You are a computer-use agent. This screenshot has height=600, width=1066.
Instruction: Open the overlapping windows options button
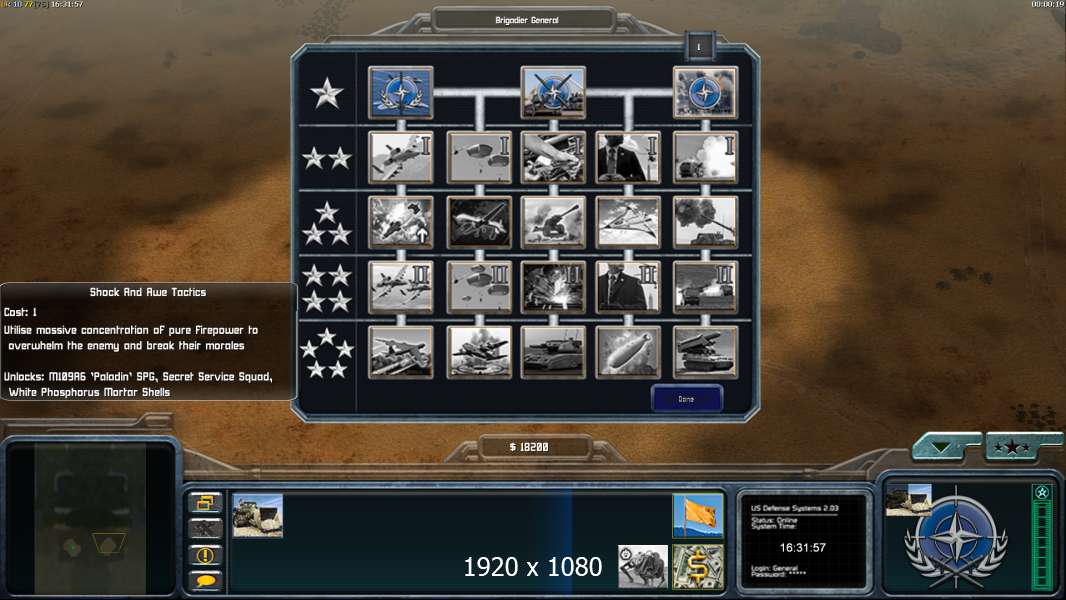click(x=205, y=503)
